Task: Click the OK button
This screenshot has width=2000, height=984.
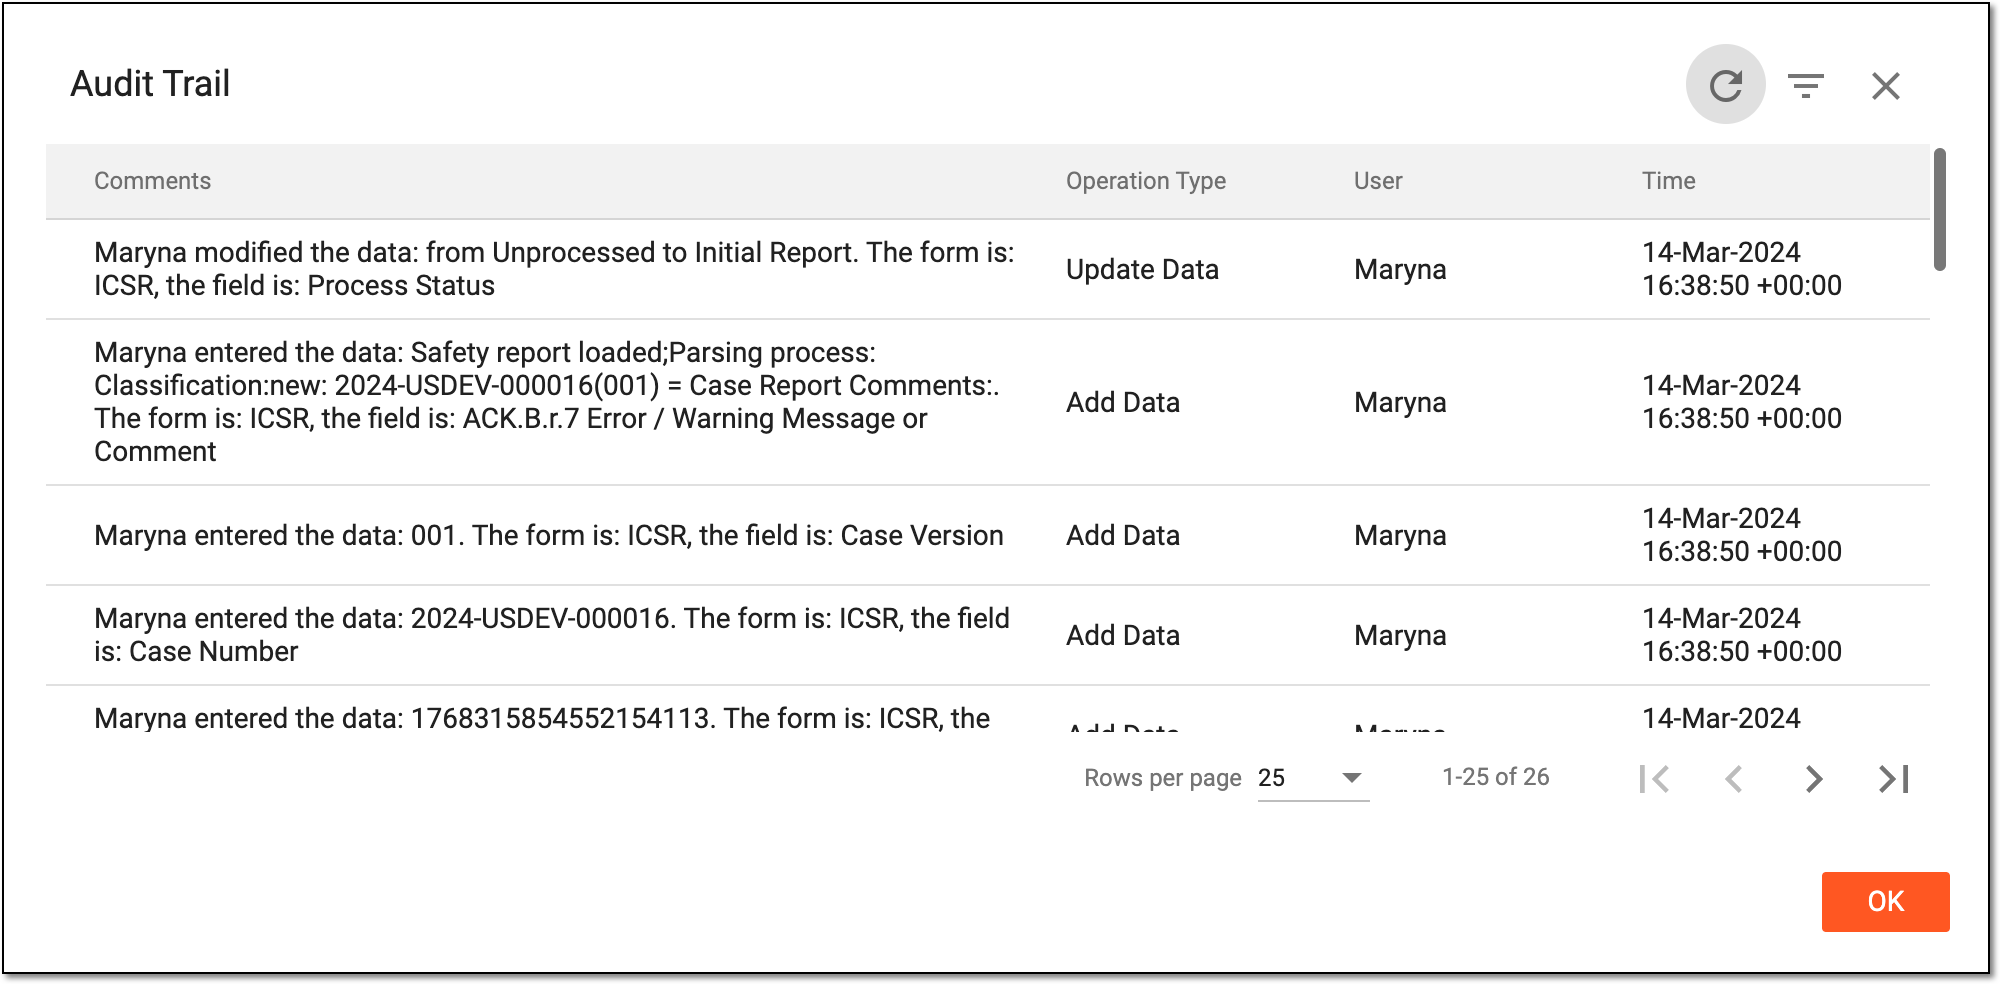Action: click(1885, 901)
